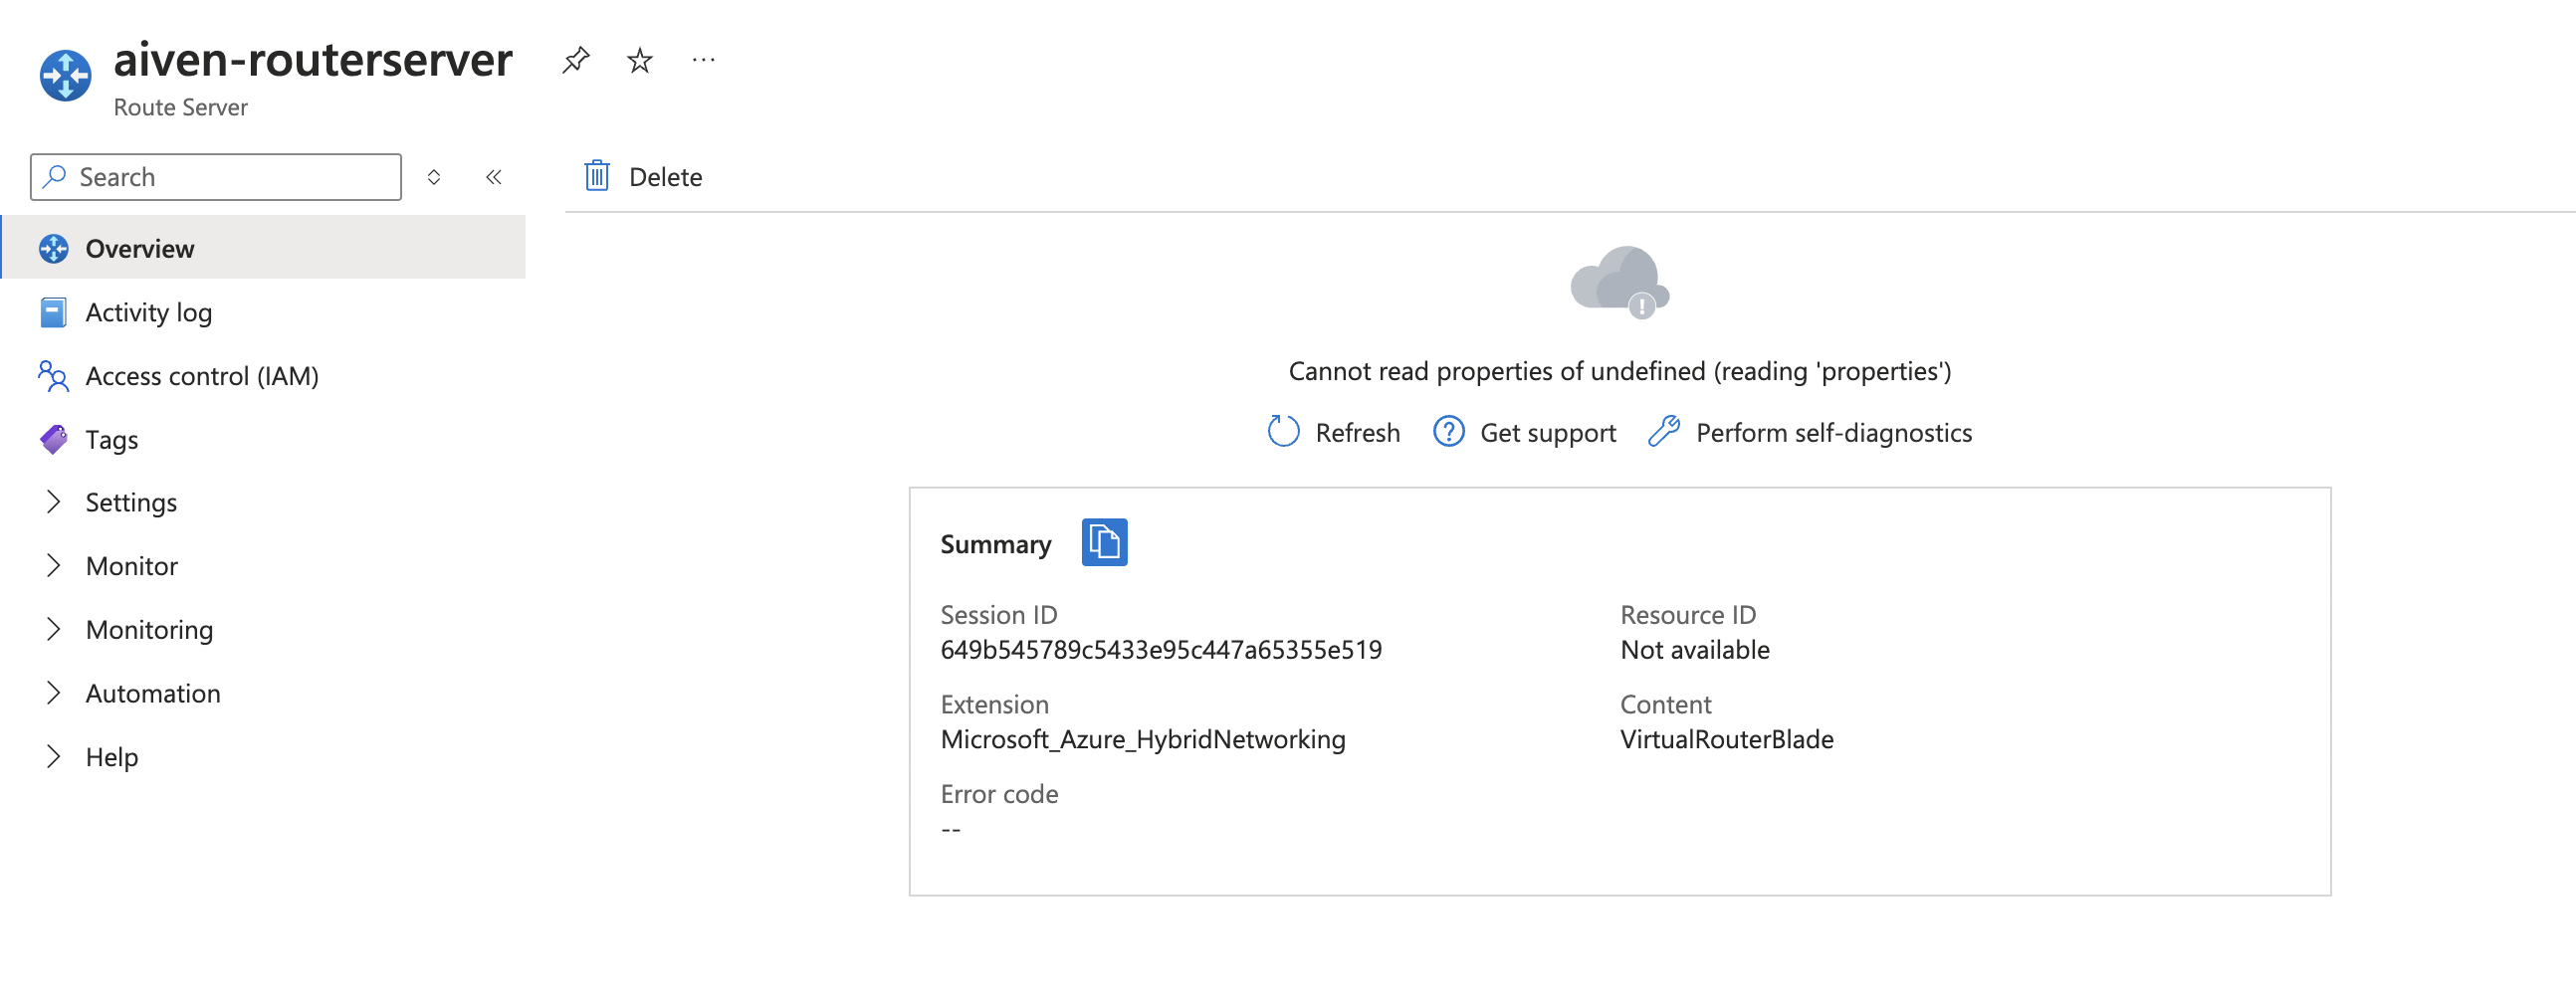The height and width of the screenshot is (1007, 2576).
Task: Expand the Help section
Action: [x=54, y=757]
